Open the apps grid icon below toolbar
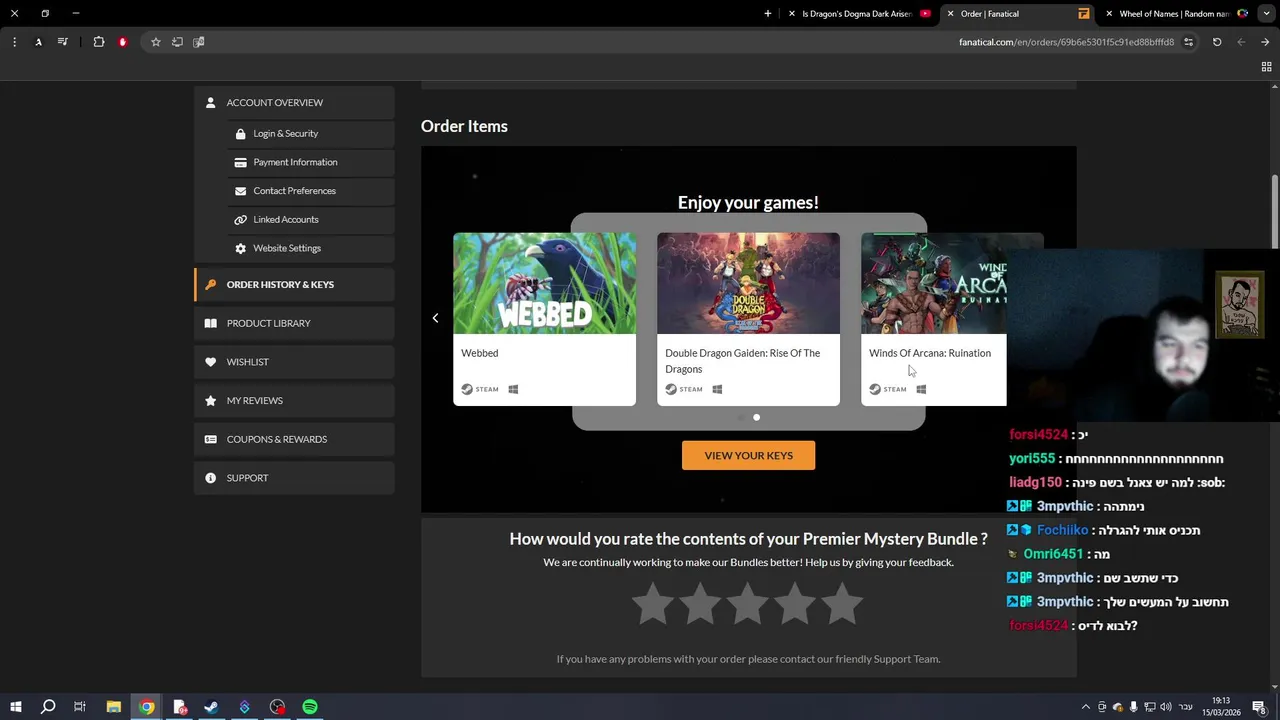This screenshot has height=720, width=1280. 1266,67
